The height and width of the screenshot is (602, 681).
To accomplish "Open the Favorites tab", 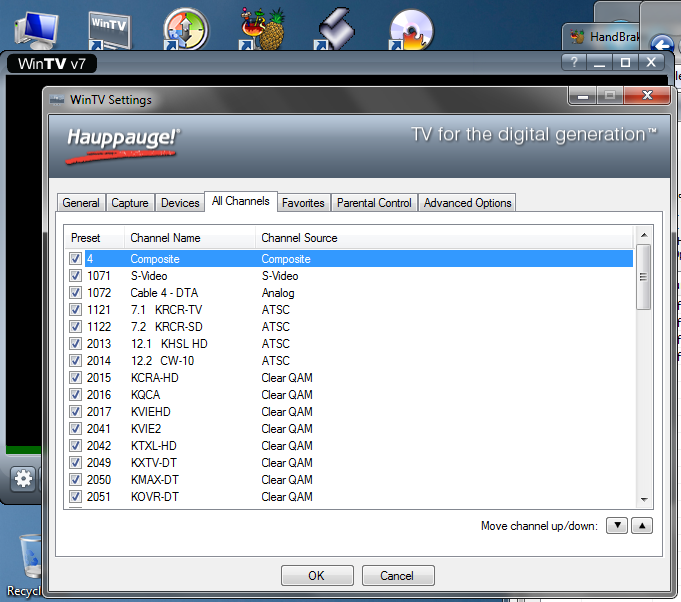I will tap(303, 203).
